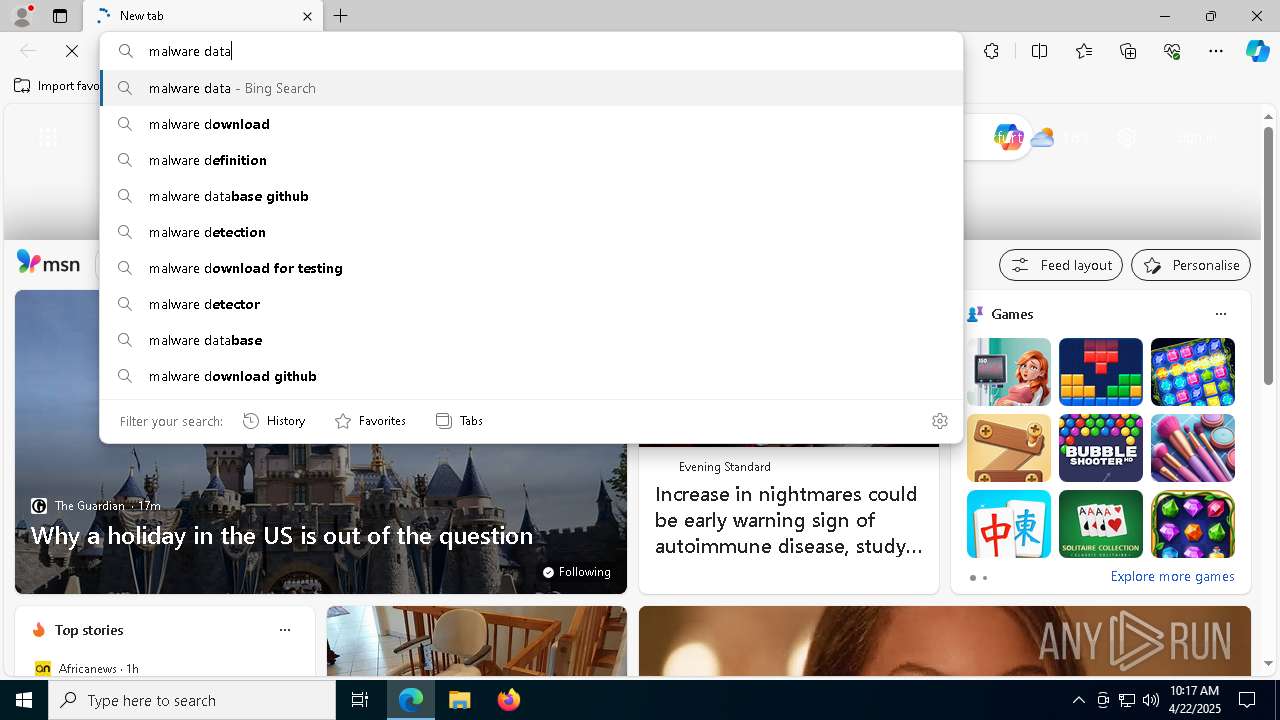This screenshot has width=1280, height=720.
Task: Open the Africanews top story source
Action: coord(87,668)
